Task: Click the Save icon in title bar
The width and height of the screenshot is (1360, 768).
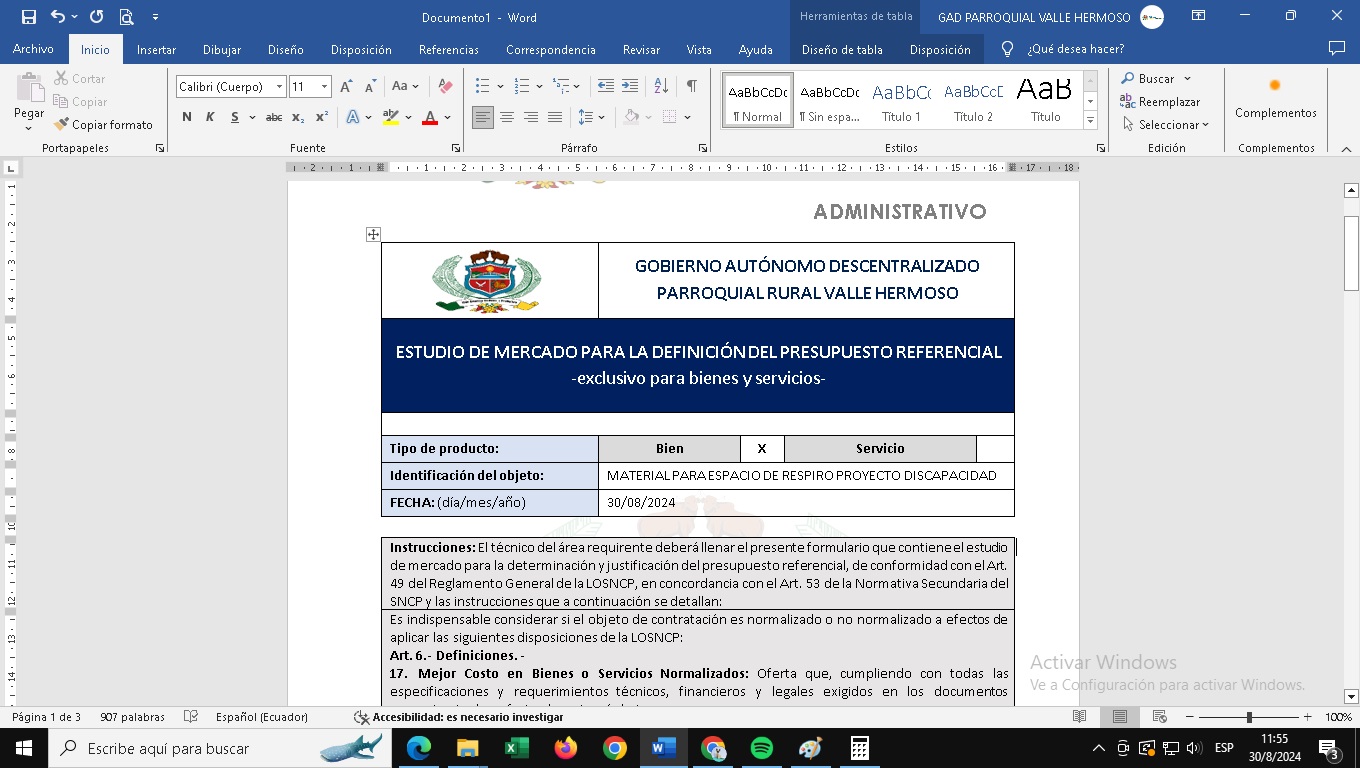Action: coord(28,17)
